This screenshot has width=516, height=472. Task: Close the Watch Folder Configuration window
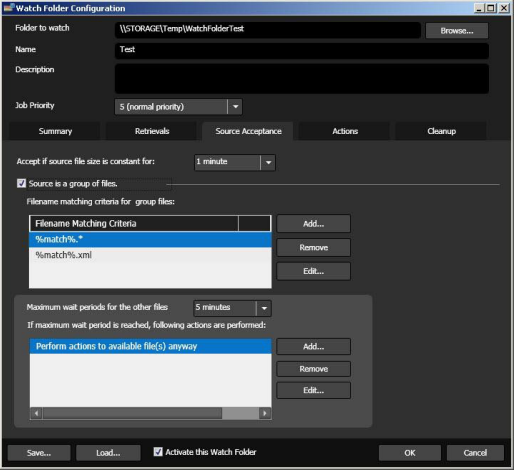tap(504, 8)
